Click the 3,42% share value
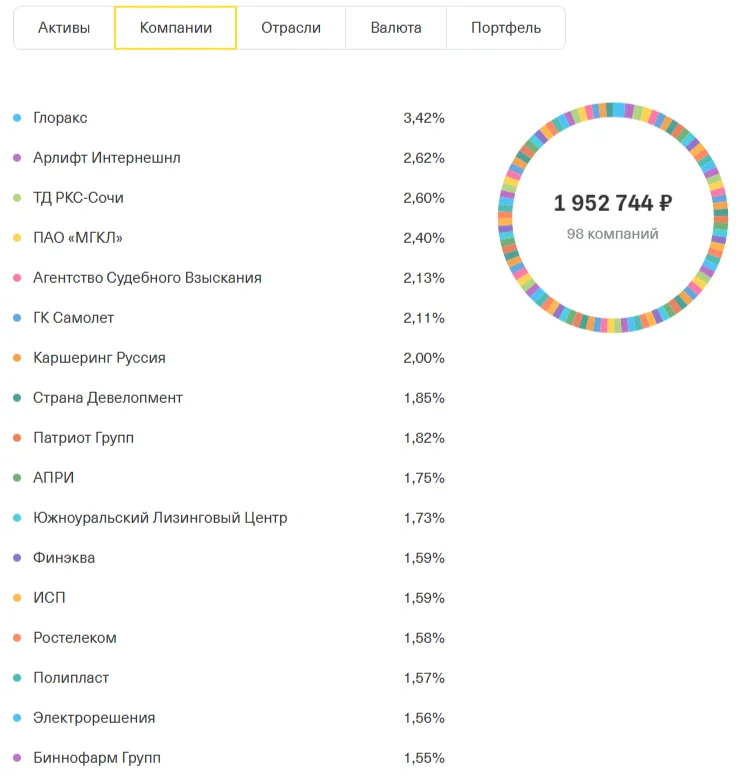Screen dimensions: 741x781 coord(424,118)
